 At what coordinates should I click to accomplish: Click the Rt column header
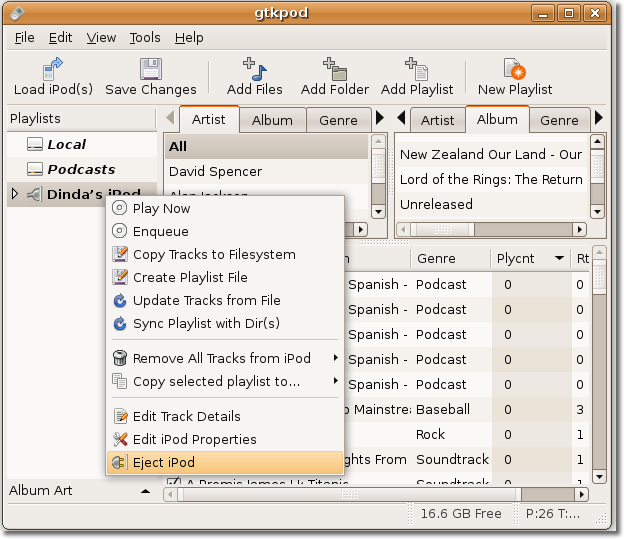tap(582, 258)
